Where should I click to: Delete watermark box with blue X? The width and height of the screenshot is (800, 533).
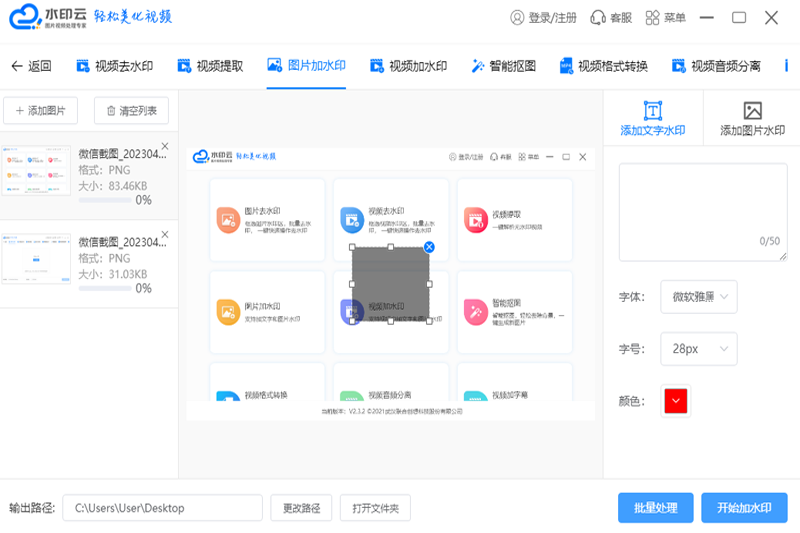click(429, 247)
